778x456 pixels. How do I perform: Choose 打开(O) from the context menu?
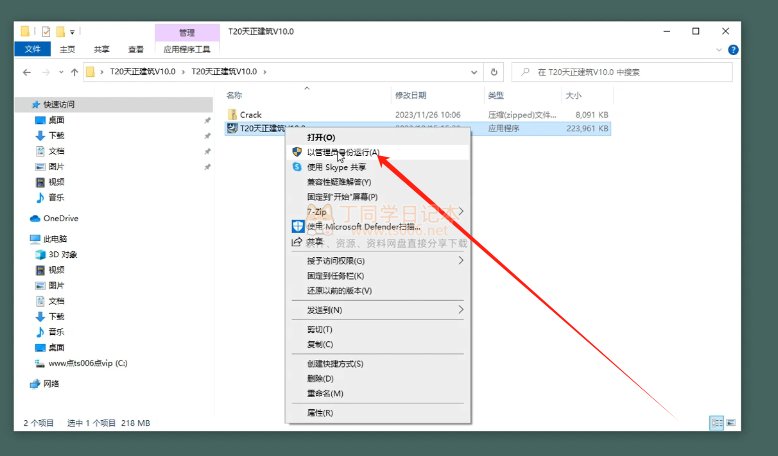point(378,137)
